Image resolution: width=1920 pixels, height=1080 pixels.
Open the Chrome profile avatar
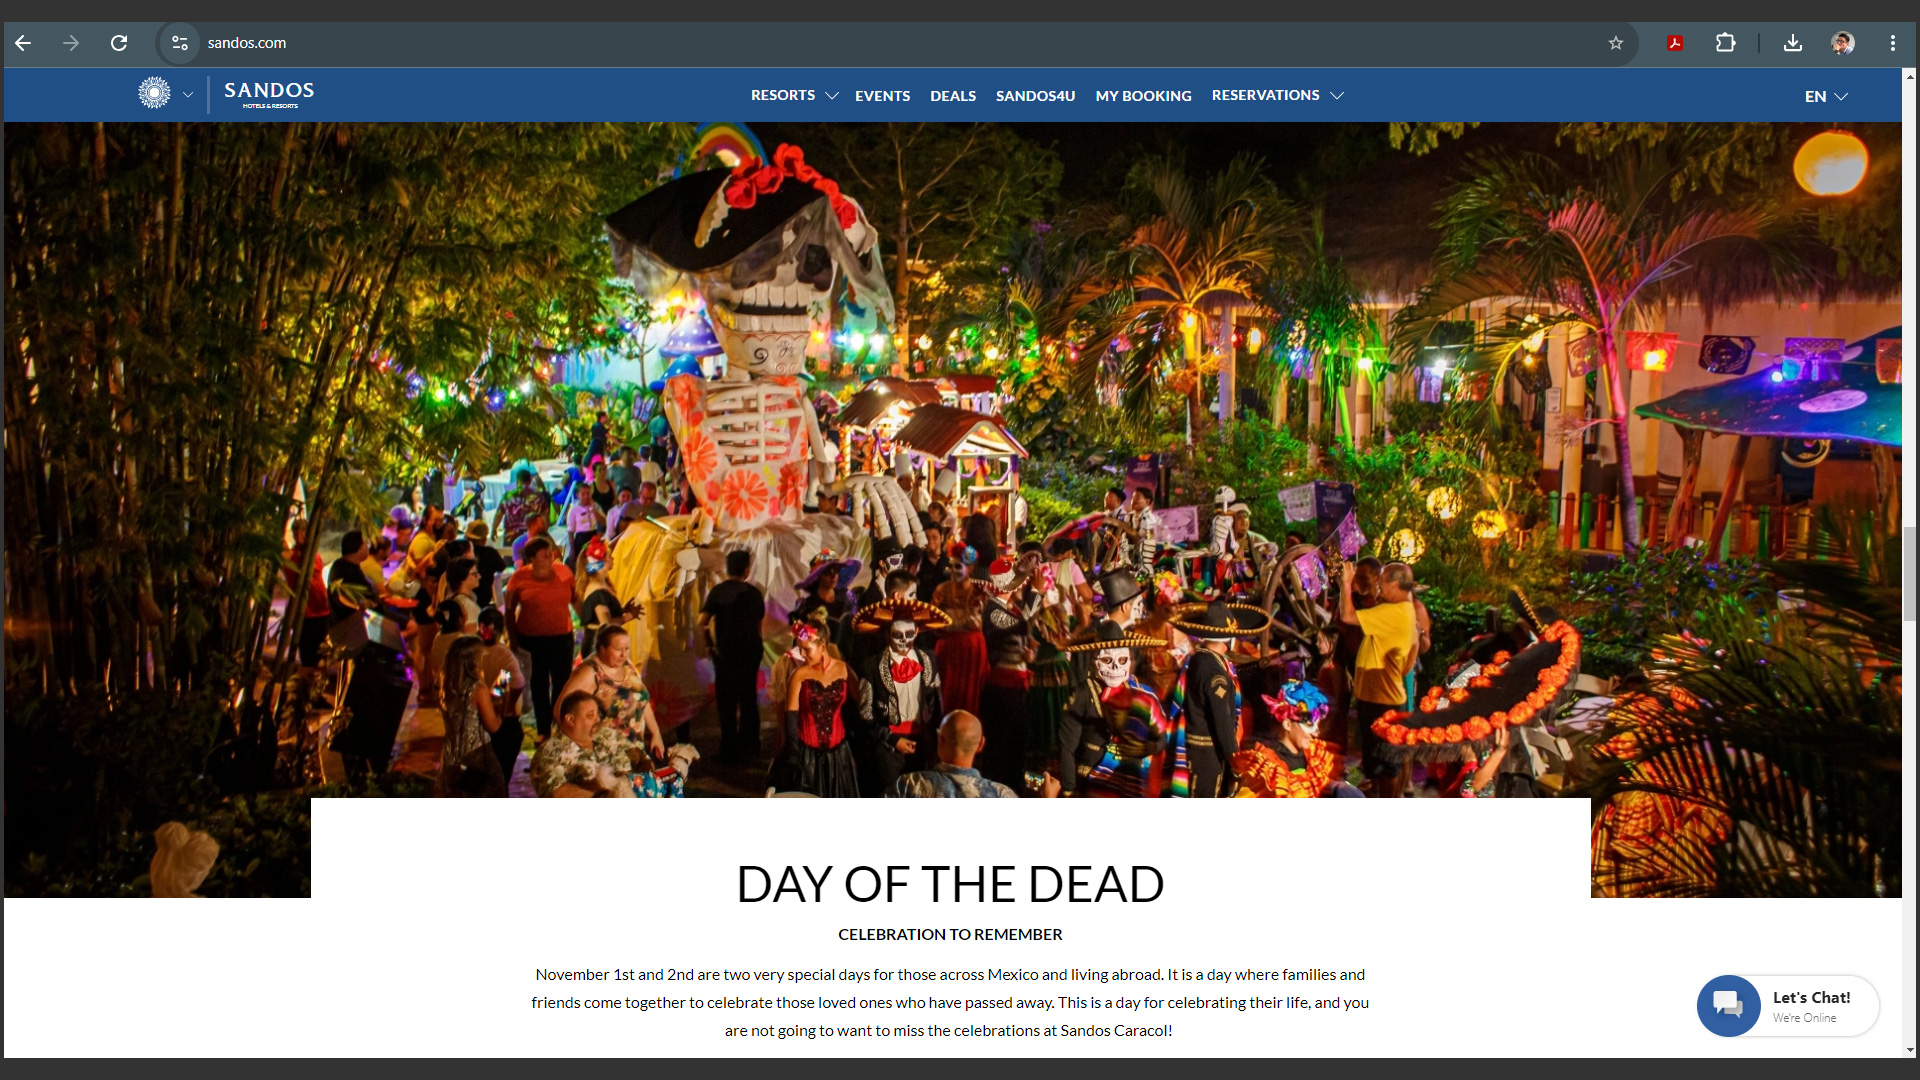point(1842,43)
